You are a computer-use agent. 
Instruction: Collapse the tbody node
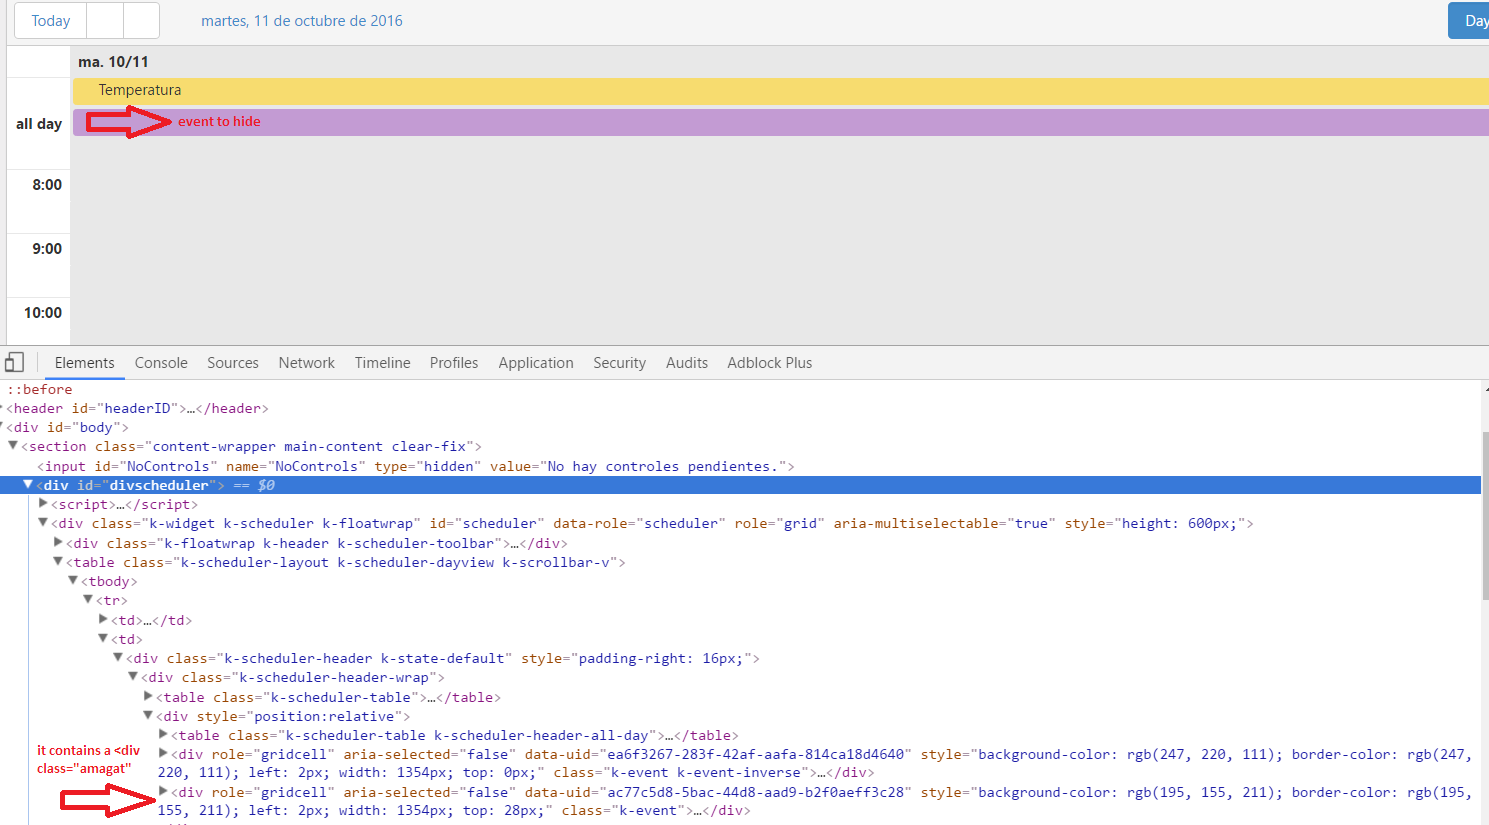[x=73, y=581]
